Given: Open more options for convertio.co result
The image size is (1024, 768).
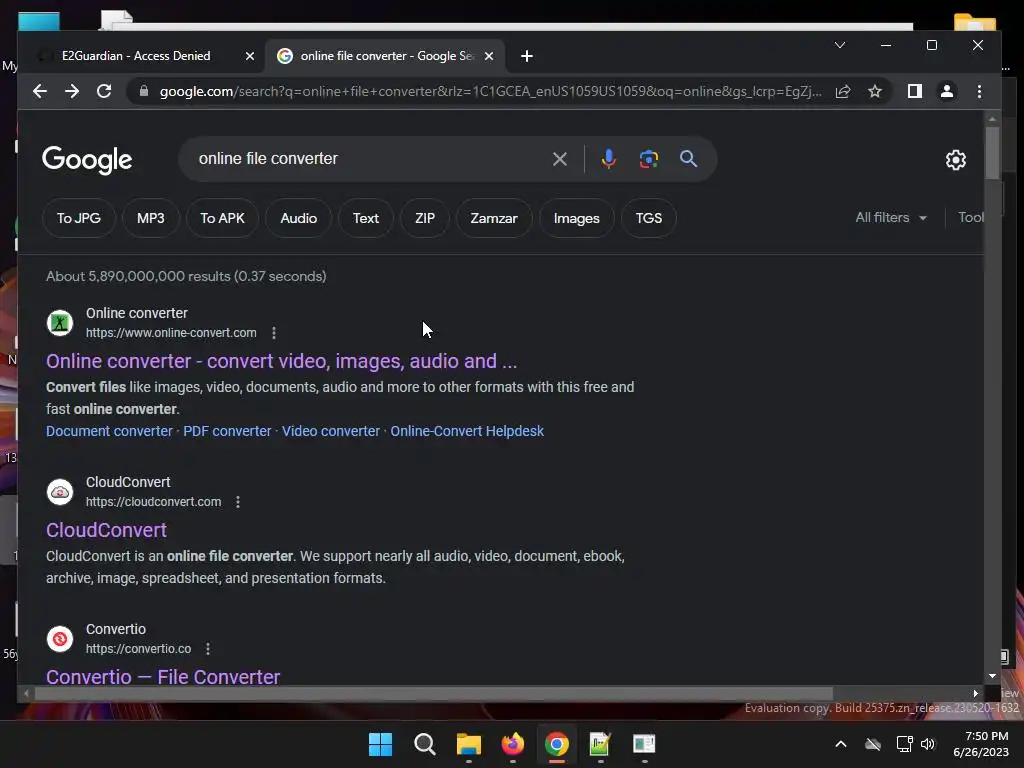Looking at the screenshot, I should coord(208,649).
